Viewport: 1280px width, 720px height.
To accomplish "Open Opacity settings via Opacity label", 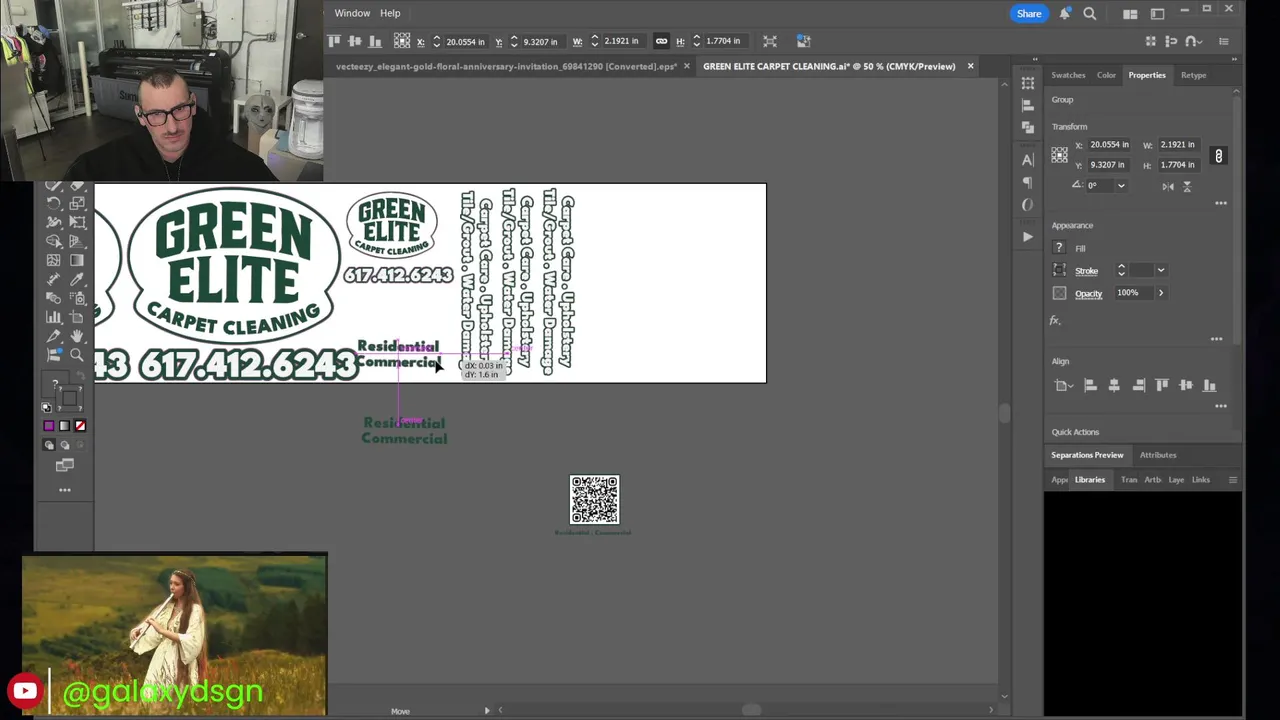I will coord(1088,294).
